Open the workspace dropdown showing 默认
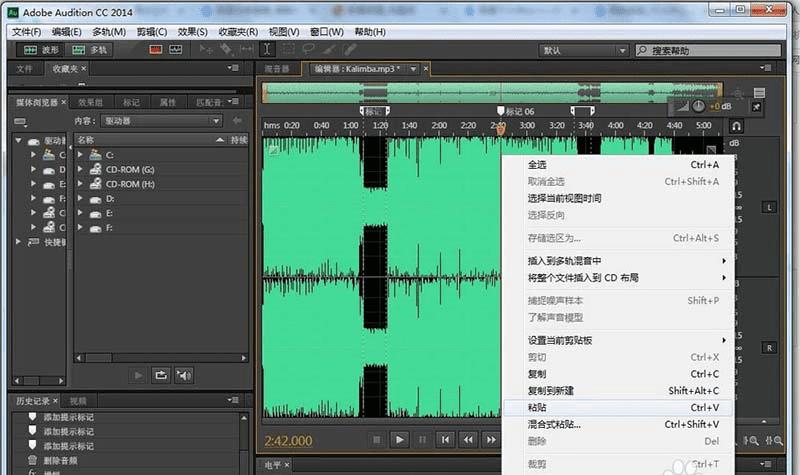The height and width of the screenshot is (475, 800). point(584,50)
